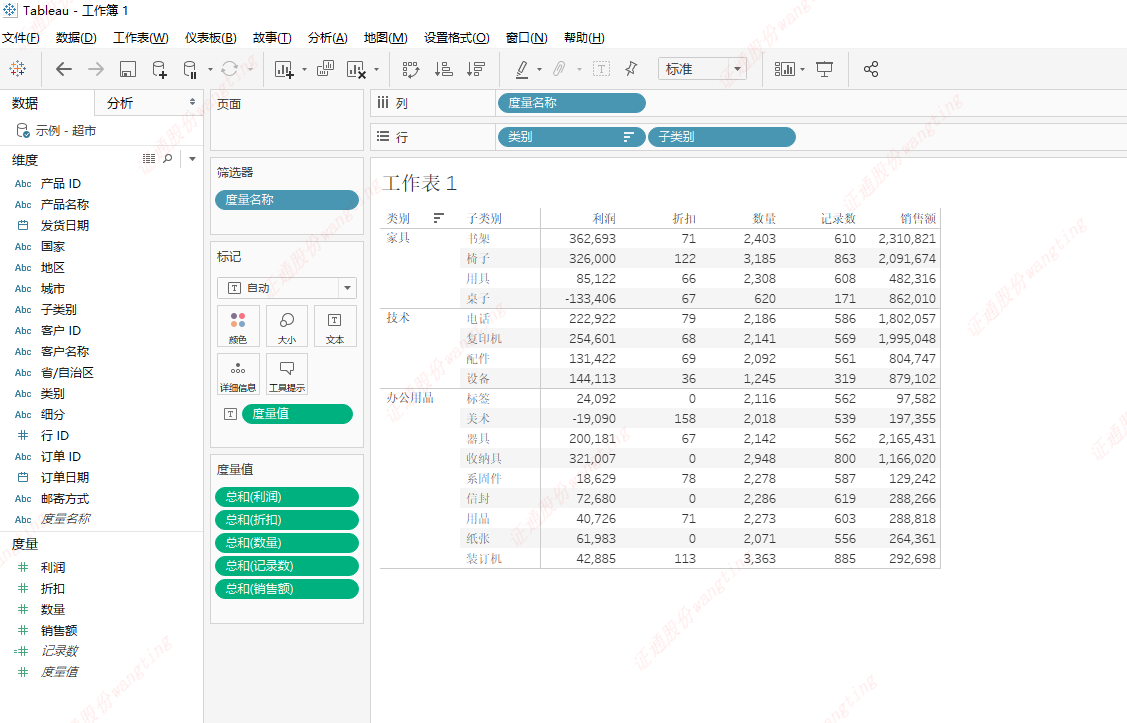This screenshot has height=723, width=1127.
Task: Click the 工具提示 marks button
Action: pyautogui.click(x=287, y=374)
